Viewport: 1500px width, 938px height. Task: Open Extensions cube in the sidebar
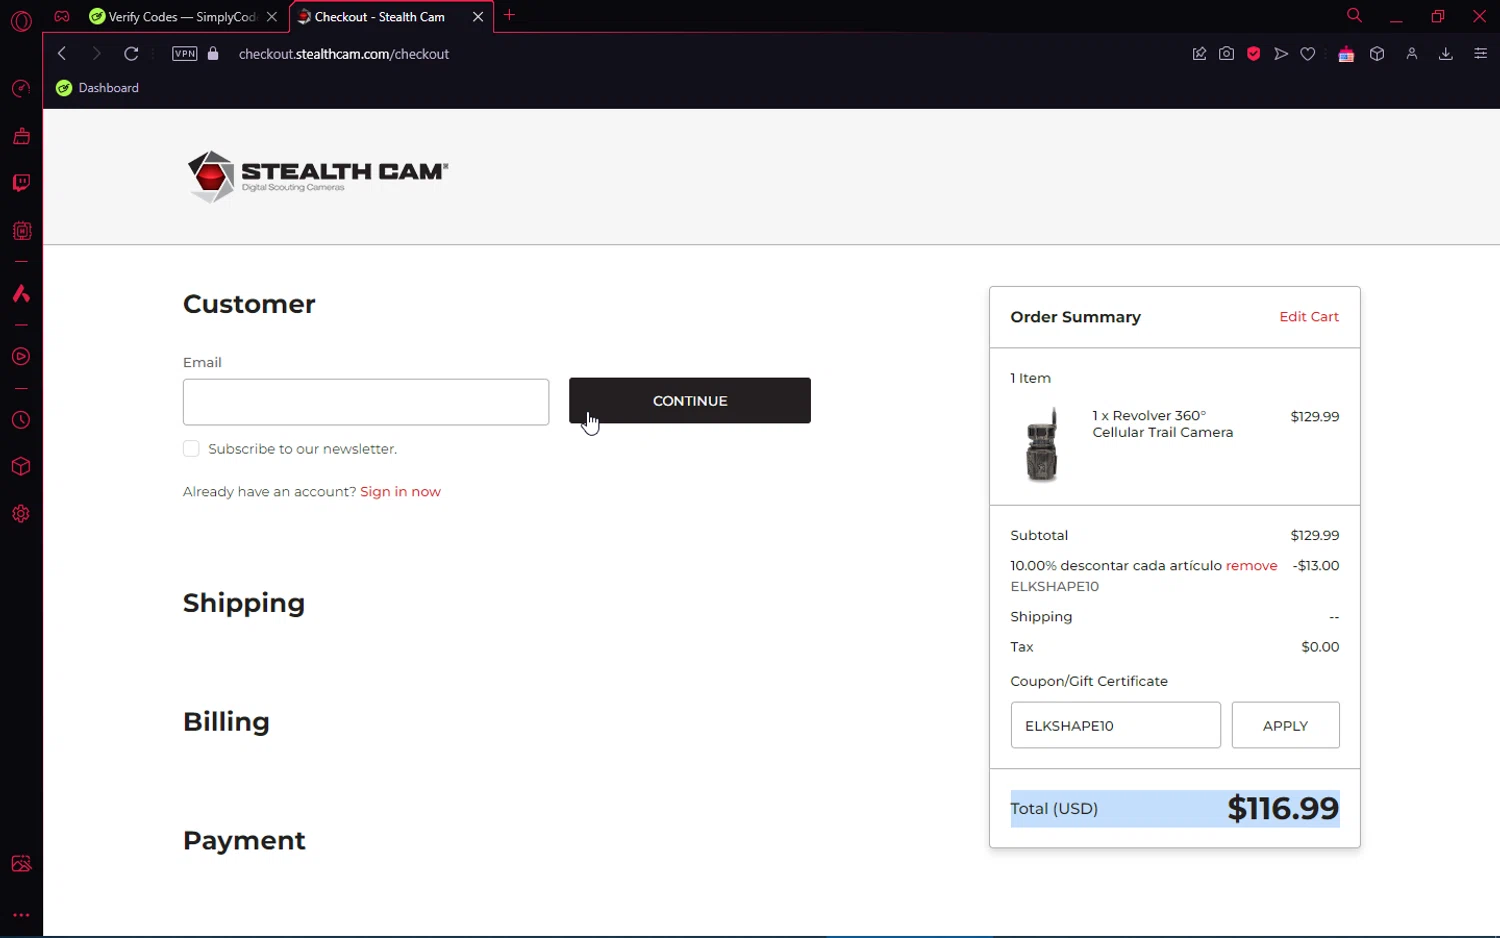(x=21, y=467)
